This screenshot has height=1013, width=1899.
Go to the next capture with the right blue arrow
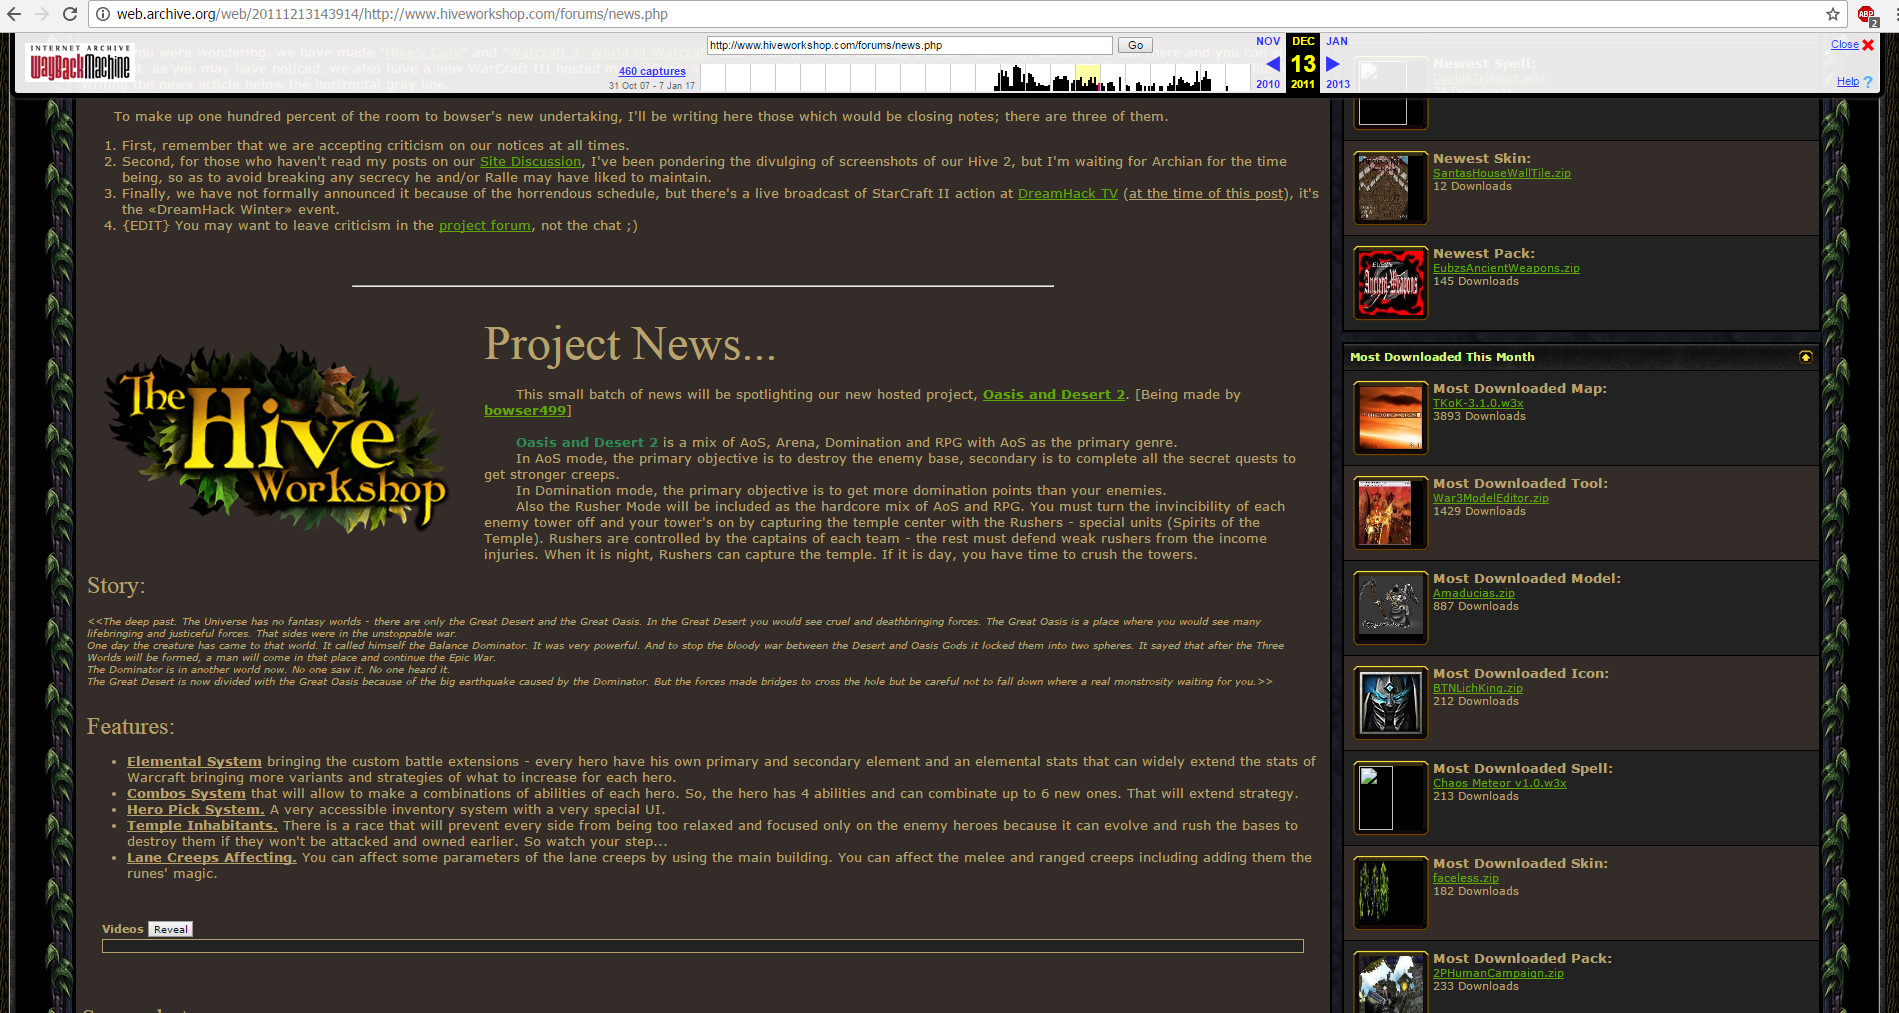coord(1332,63)
